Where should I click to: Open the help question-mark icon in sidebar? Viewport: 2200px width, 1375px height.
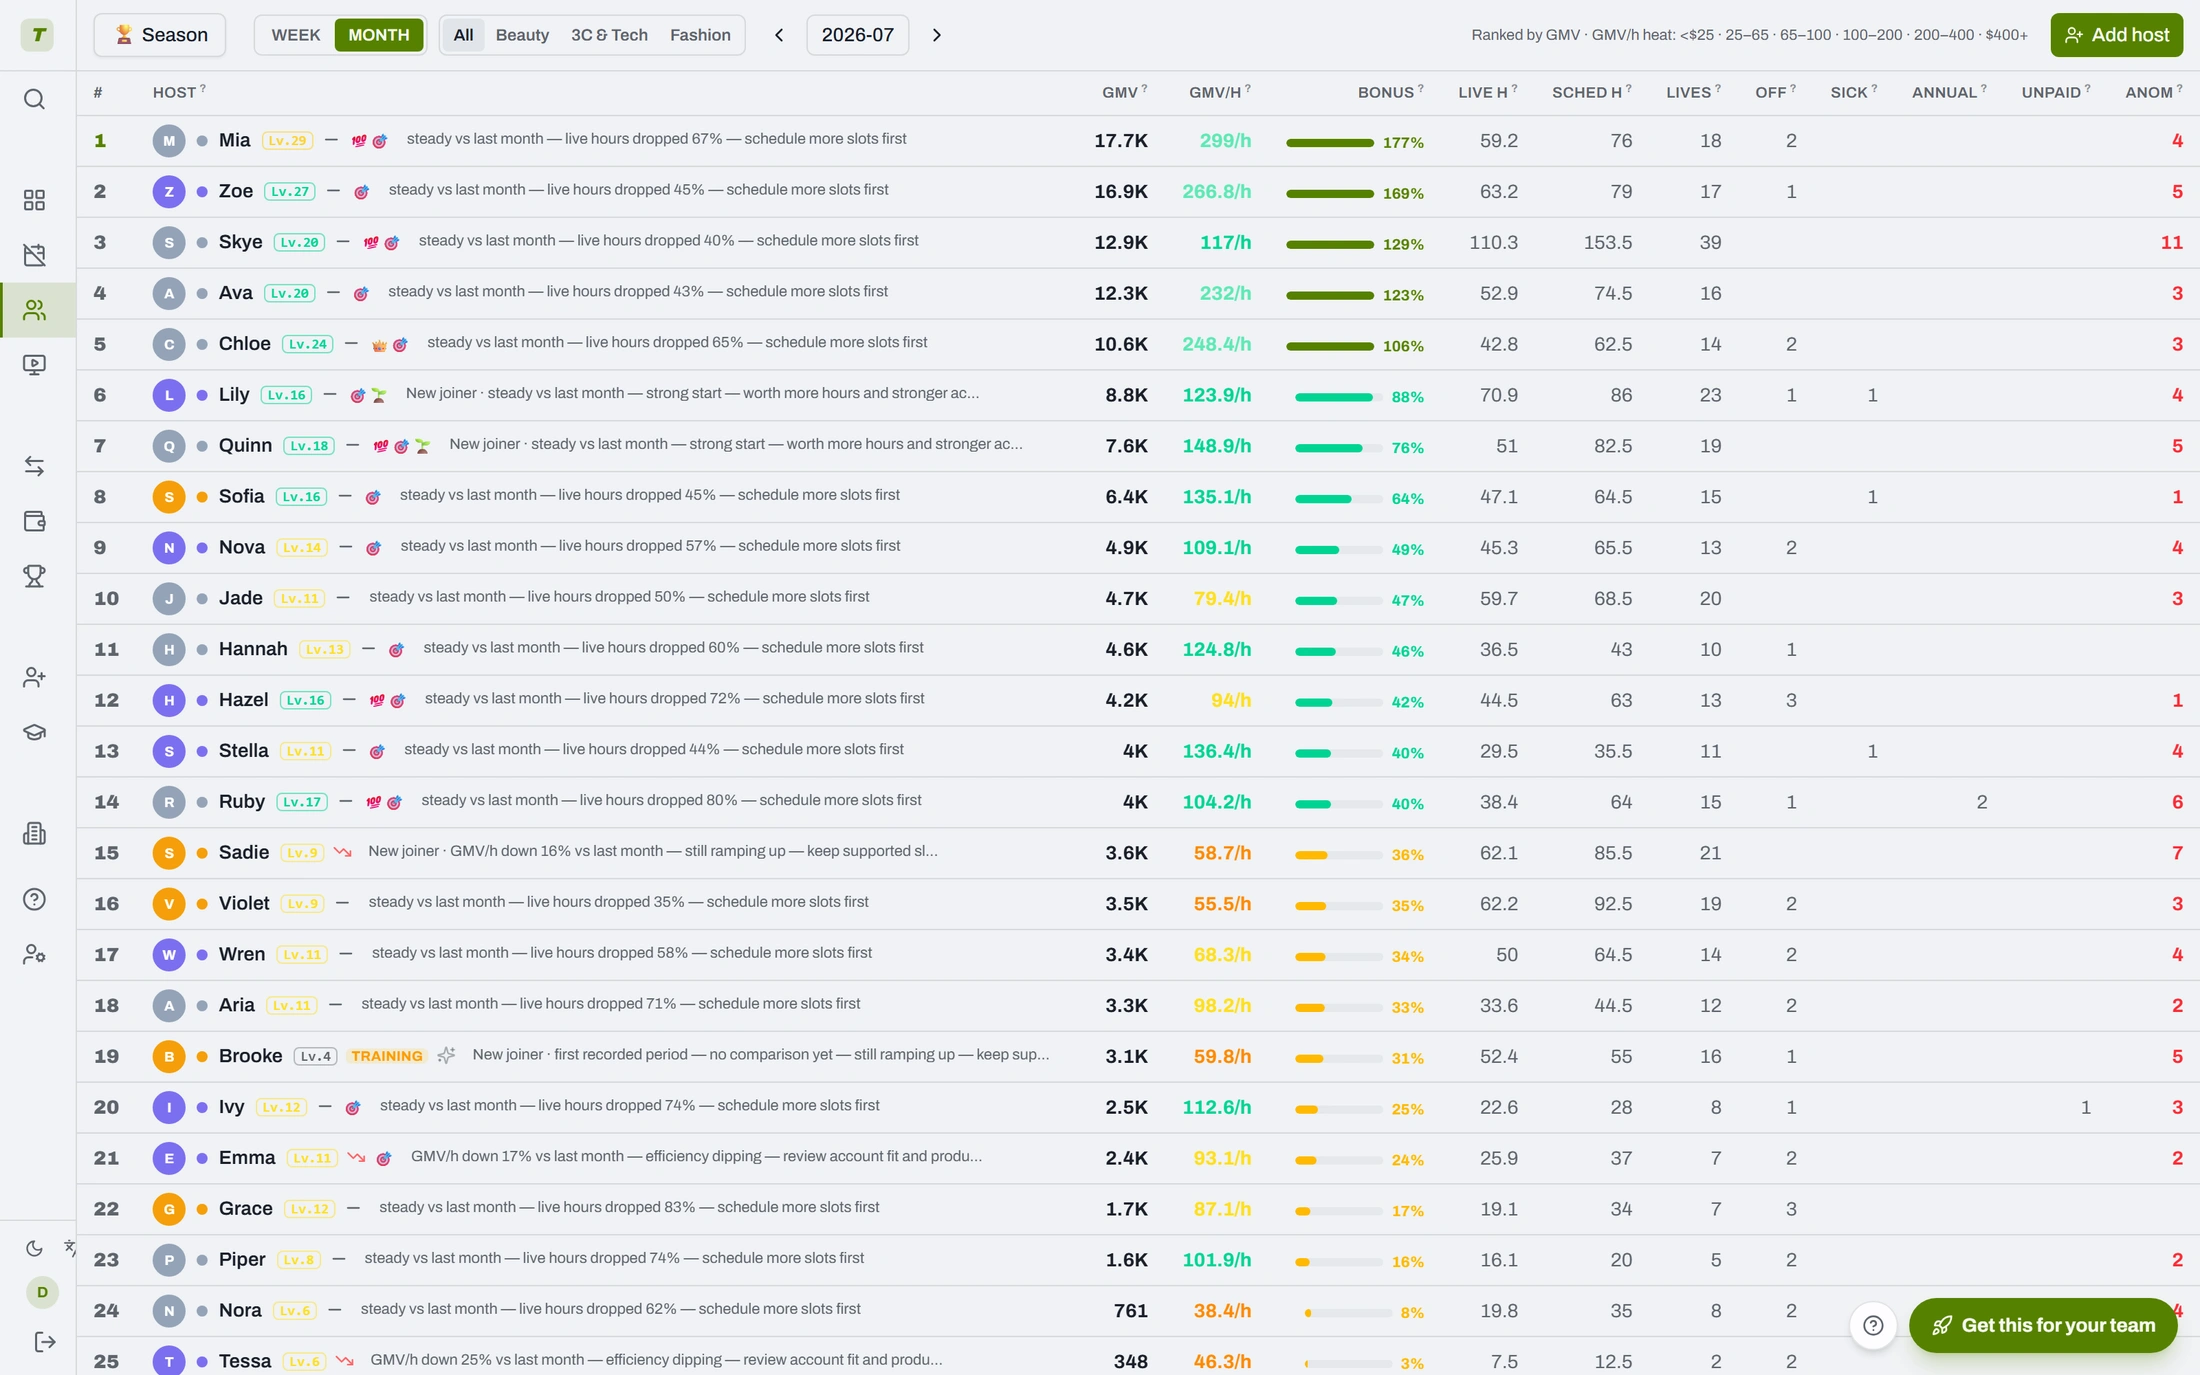(34, 899)
